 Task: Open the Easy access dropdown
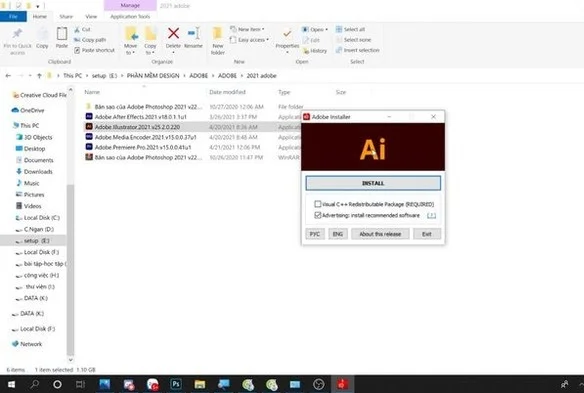point(249,39)
